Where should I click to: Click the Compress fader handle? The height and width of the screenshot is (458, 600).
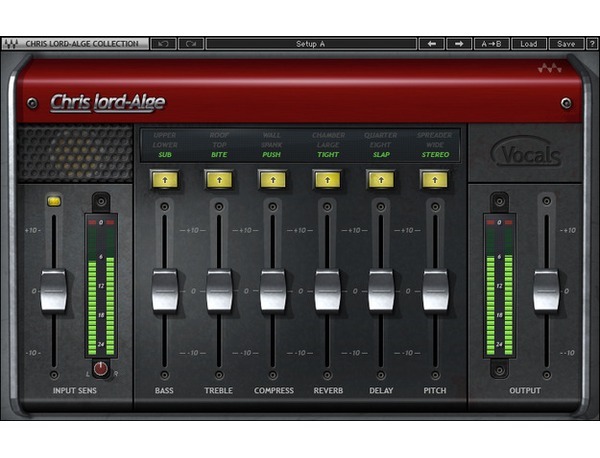(x=273, y=291)
